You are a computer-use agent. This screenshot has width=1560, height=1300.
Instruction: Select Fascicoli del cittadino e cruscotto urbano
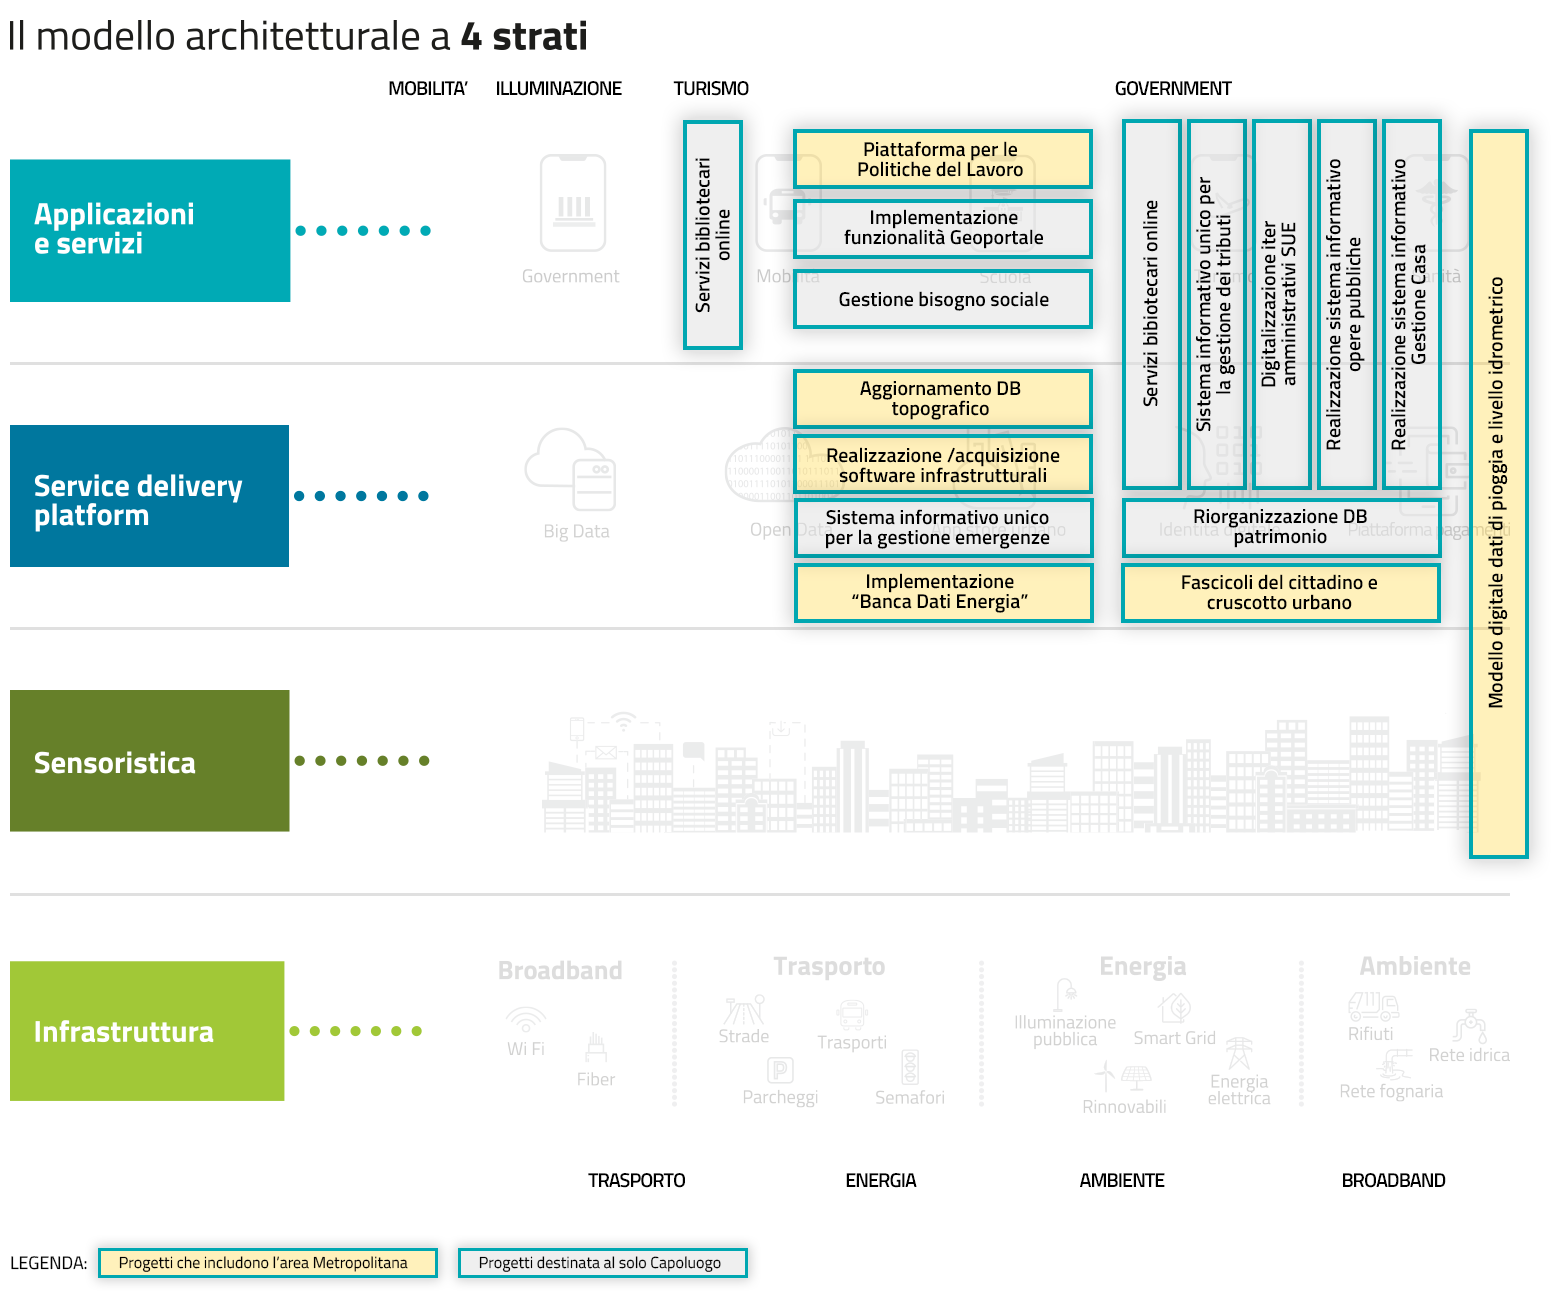[1280, 592]
